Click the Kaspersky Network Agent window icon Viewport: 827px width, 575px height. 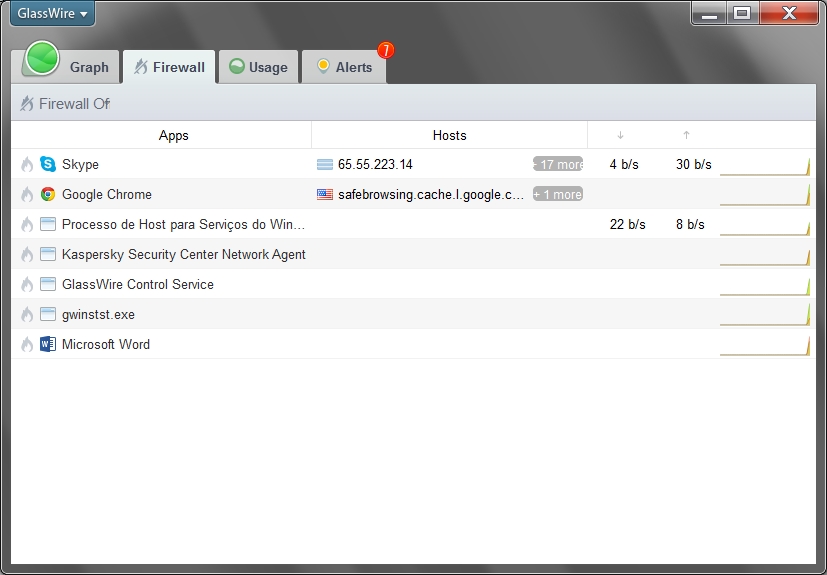pos(48,254)
